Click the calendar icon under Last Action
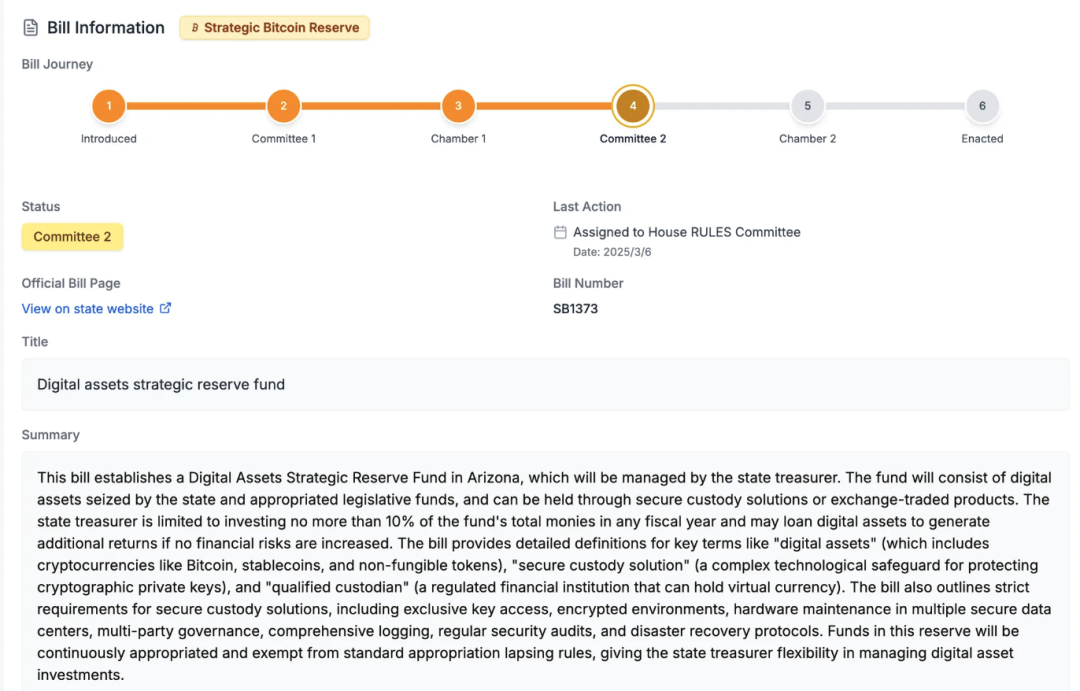 point(560,232)
